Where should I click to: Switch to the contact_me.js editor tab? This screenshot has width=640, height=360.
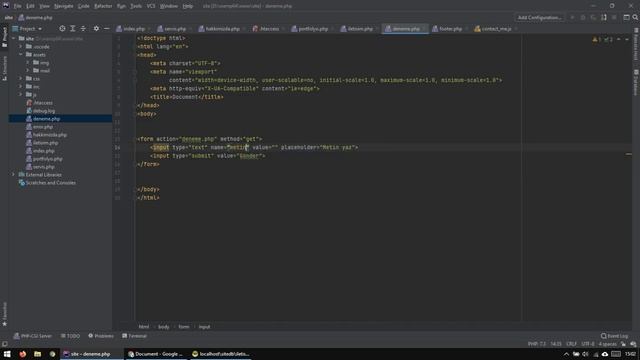(x=496, y=29)
